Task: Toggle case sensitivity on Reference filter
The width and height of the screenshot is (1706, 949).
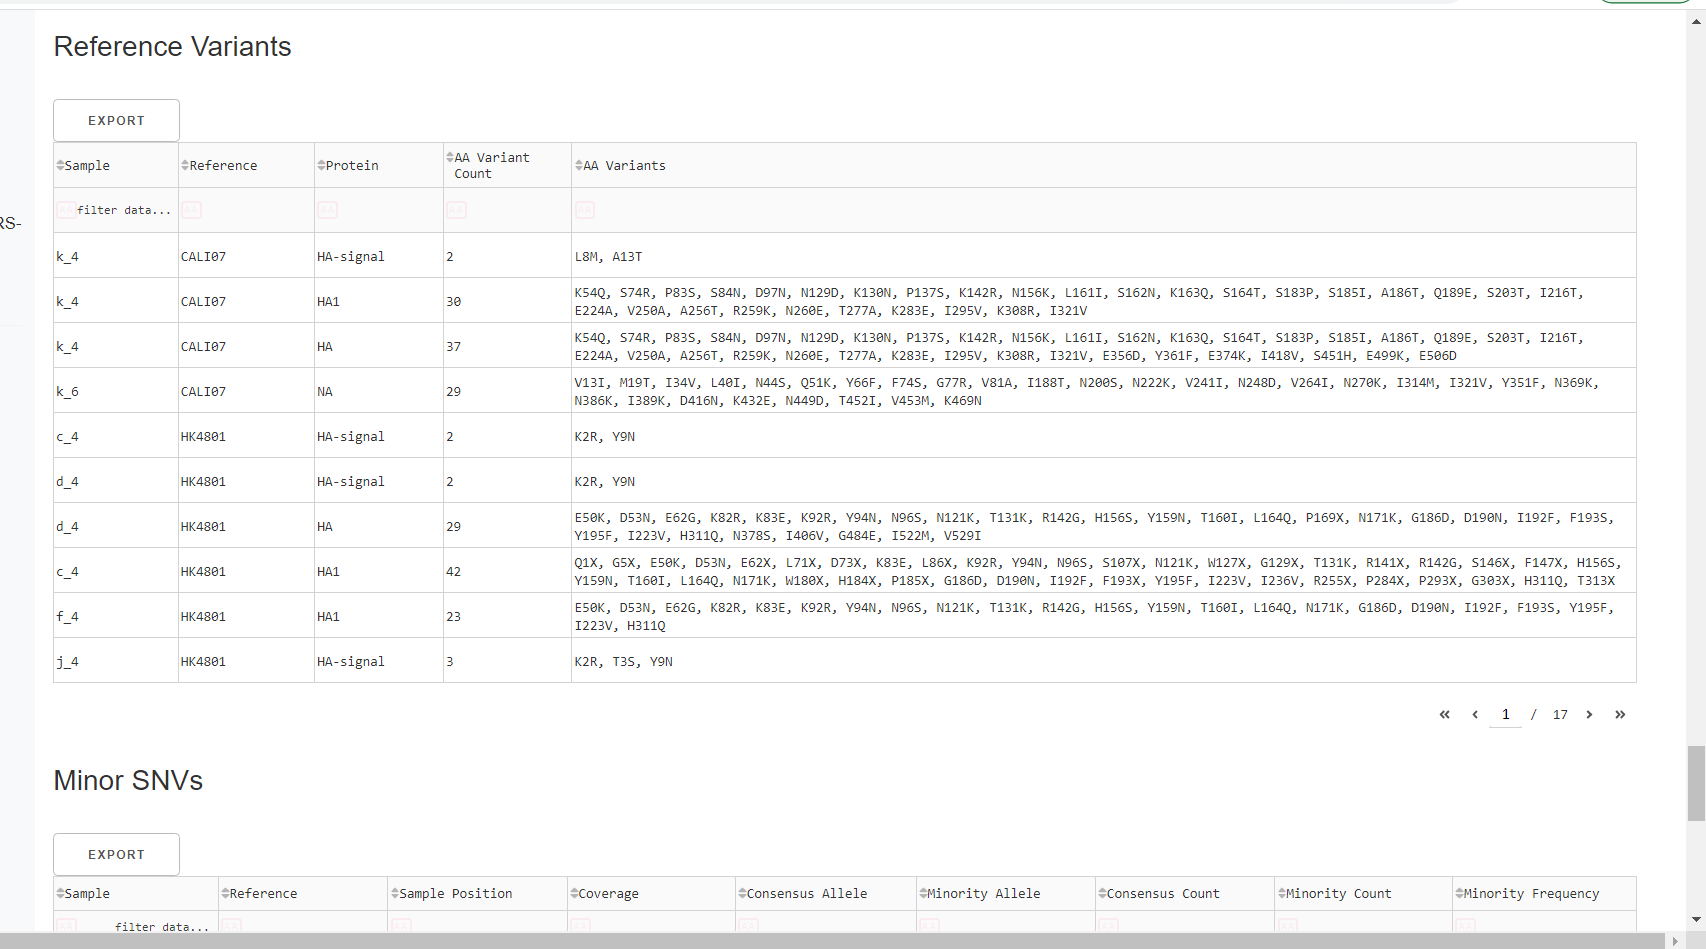Action: (x=191, y=210)
